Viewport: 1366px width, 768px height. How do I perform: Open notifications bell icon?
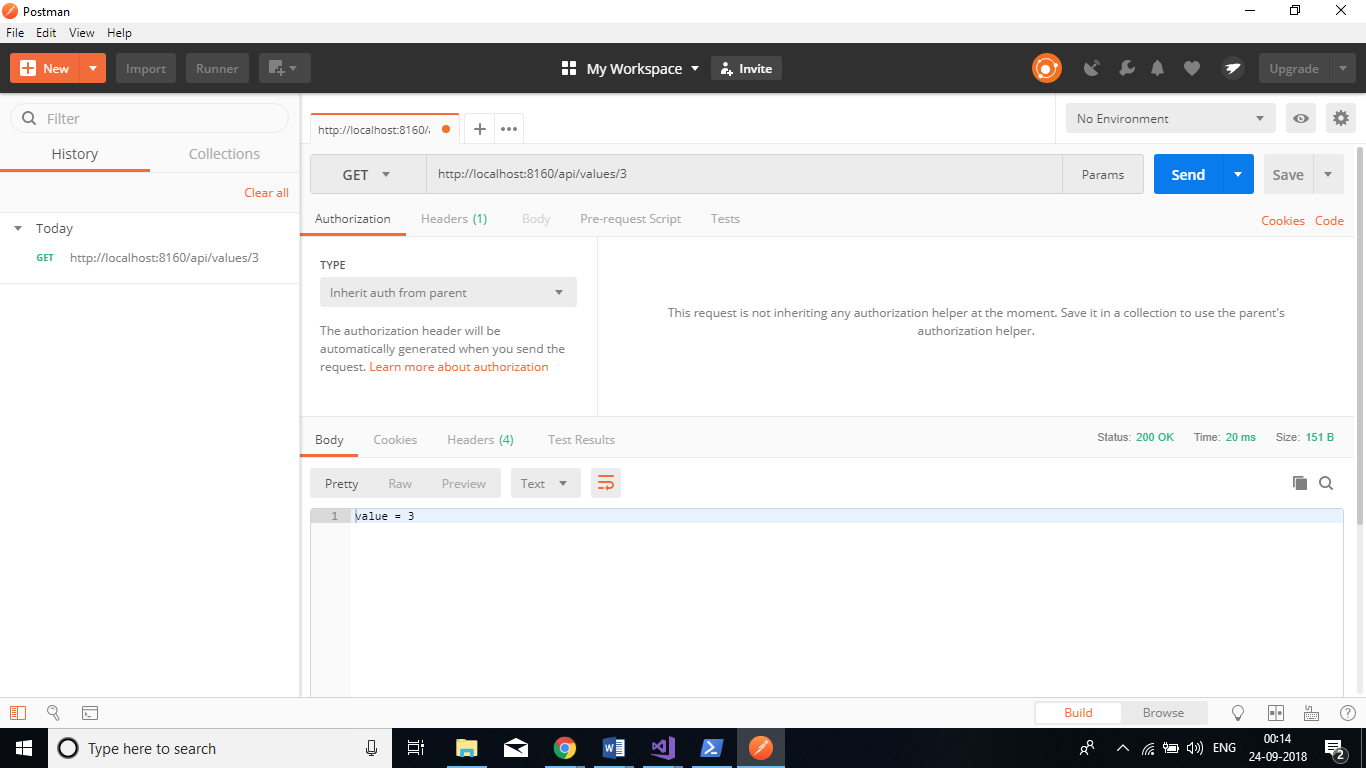coord(1158,68)
